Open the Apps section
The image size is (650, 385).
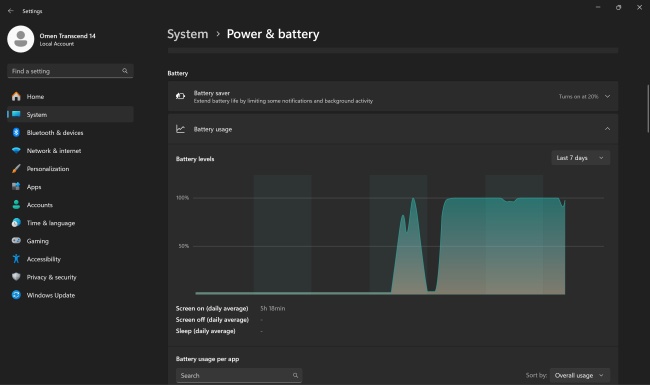(x=70, y=186)
